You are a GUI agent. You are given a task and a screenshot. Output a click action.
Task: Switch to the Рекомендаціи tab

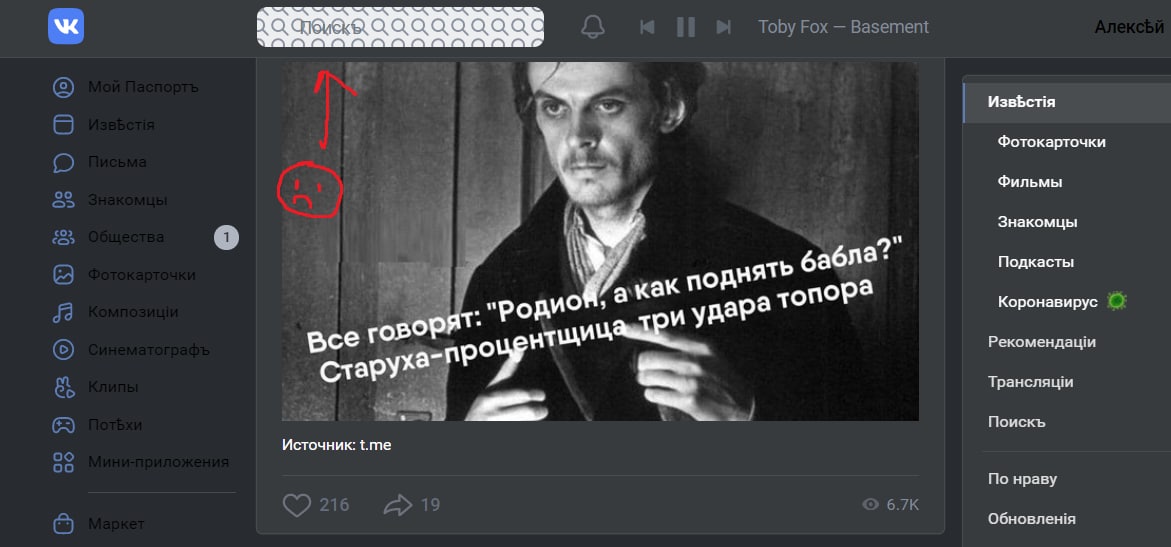pyautogui.click(x=1042, y=342)
